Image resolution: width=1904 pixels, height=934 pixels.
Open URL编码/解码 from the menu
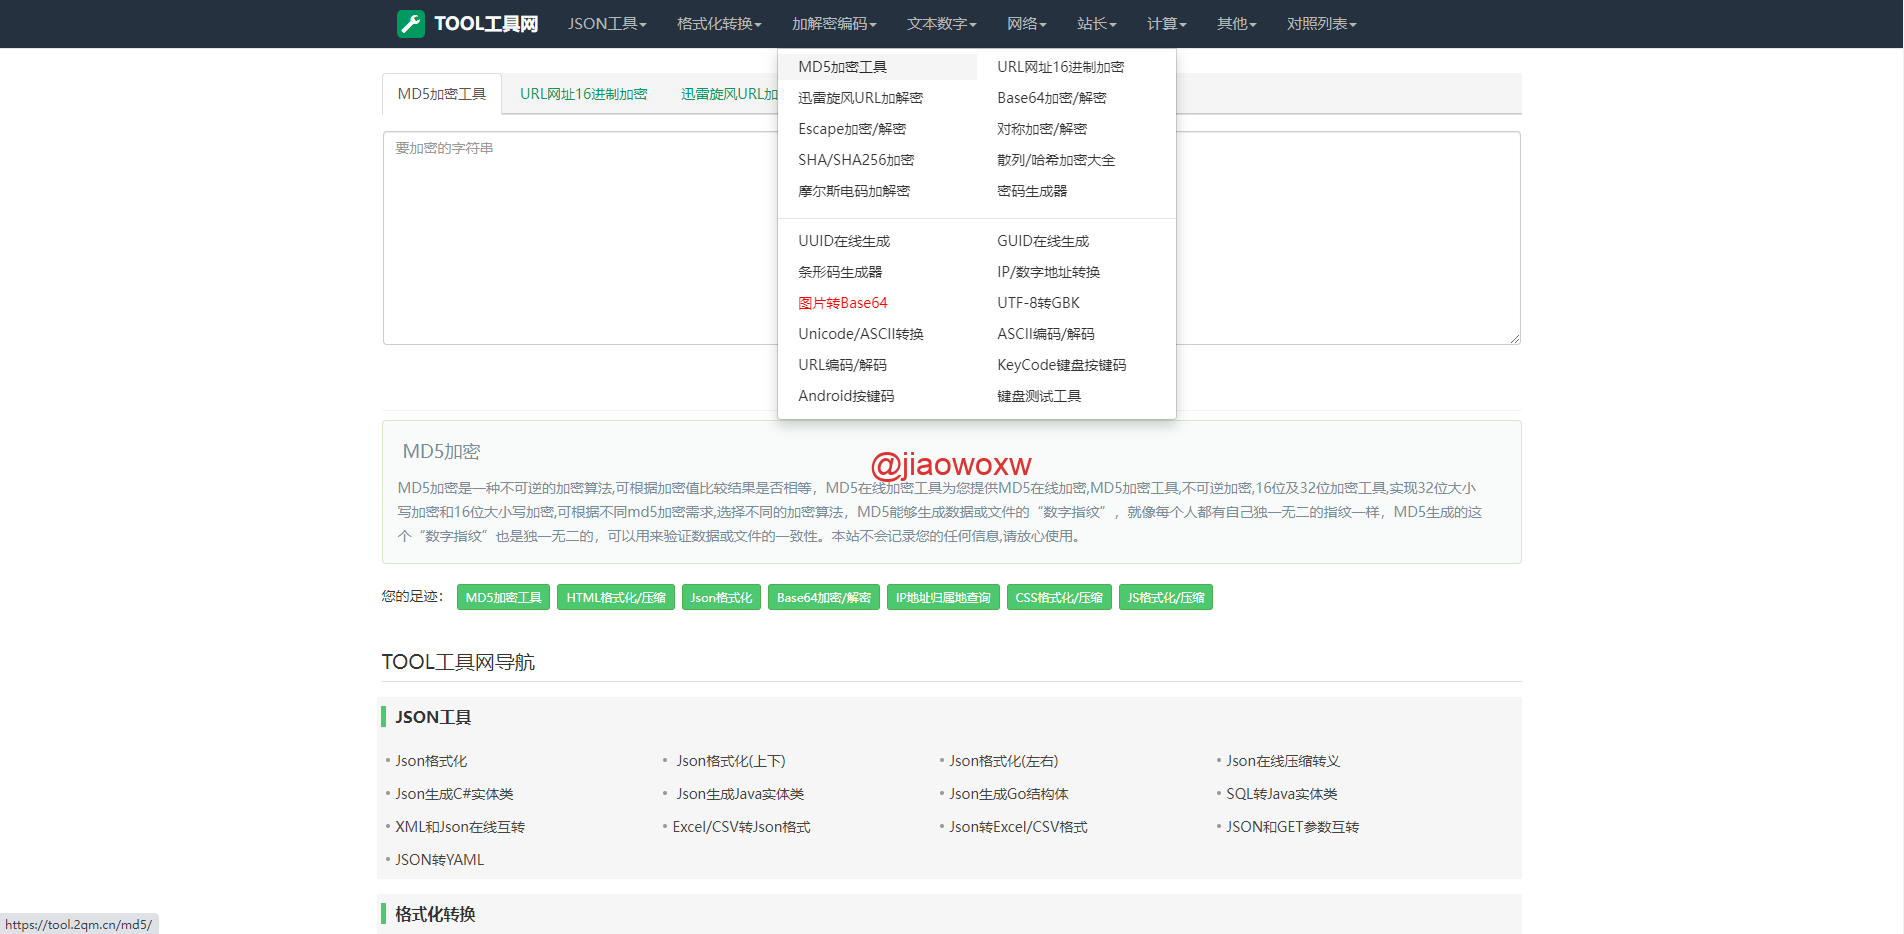click(842, 365)
